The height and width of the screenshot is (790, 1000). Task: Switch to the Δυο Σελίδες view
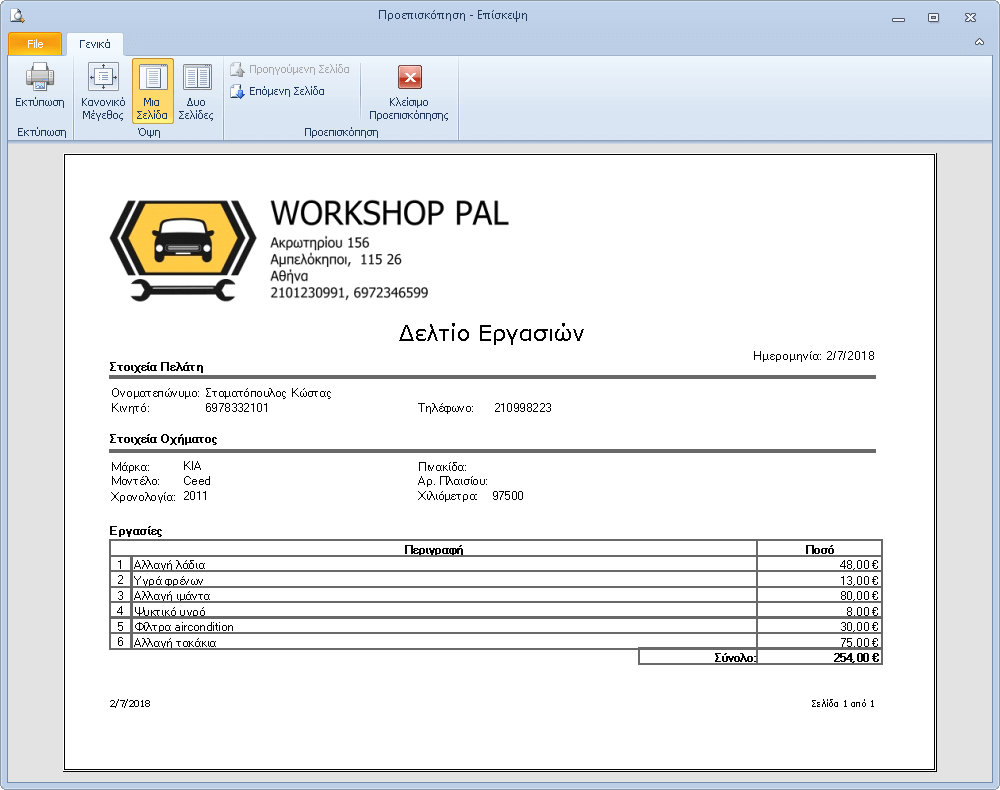point(197,78)
